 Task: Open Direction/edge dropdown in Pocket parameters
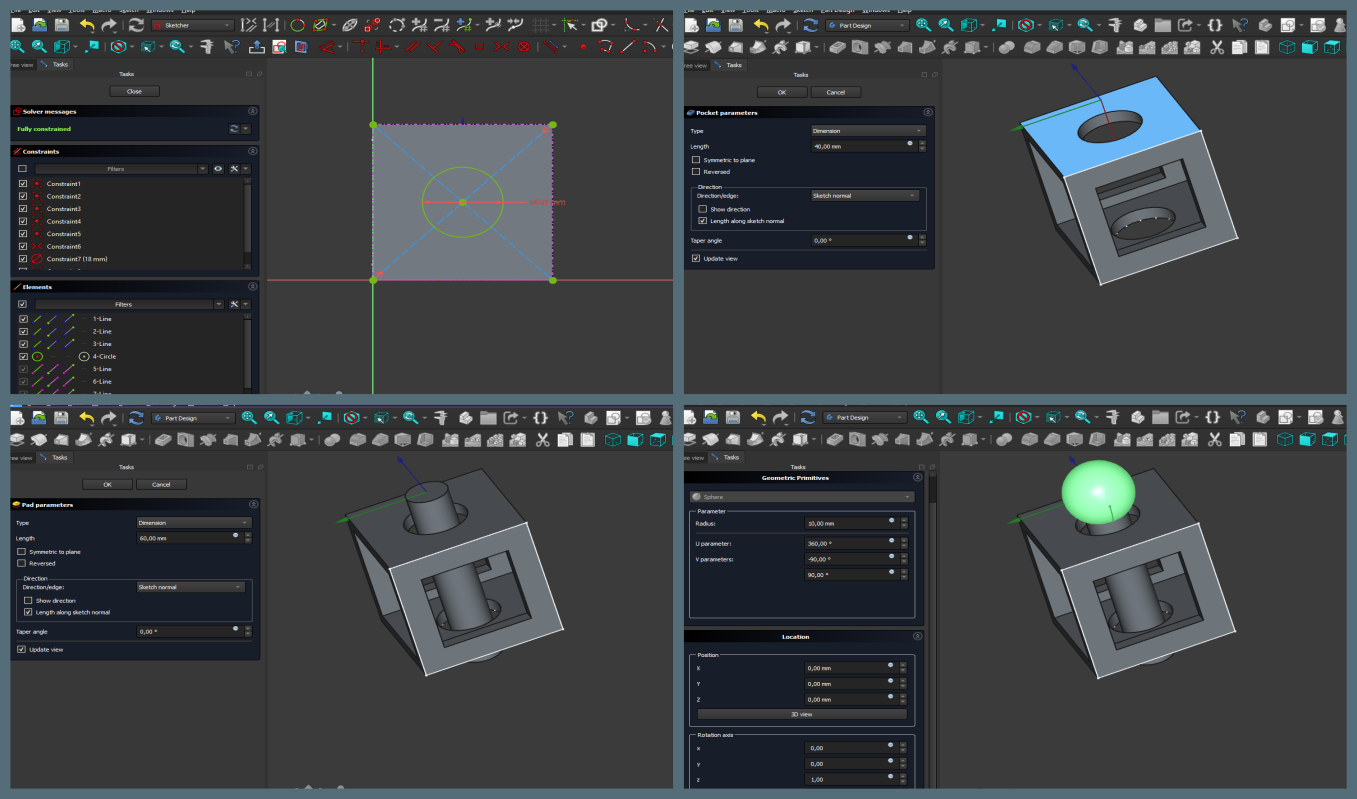[865, 196]
